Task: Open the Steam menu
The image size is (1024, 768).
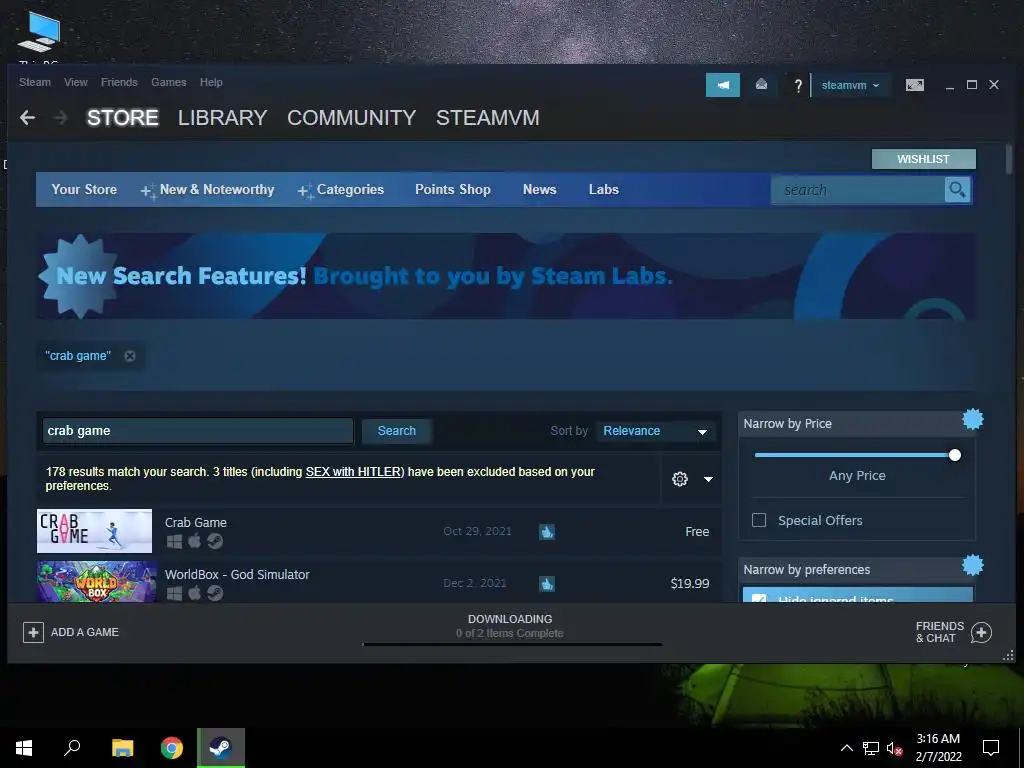Action: (x=35, y=82)
